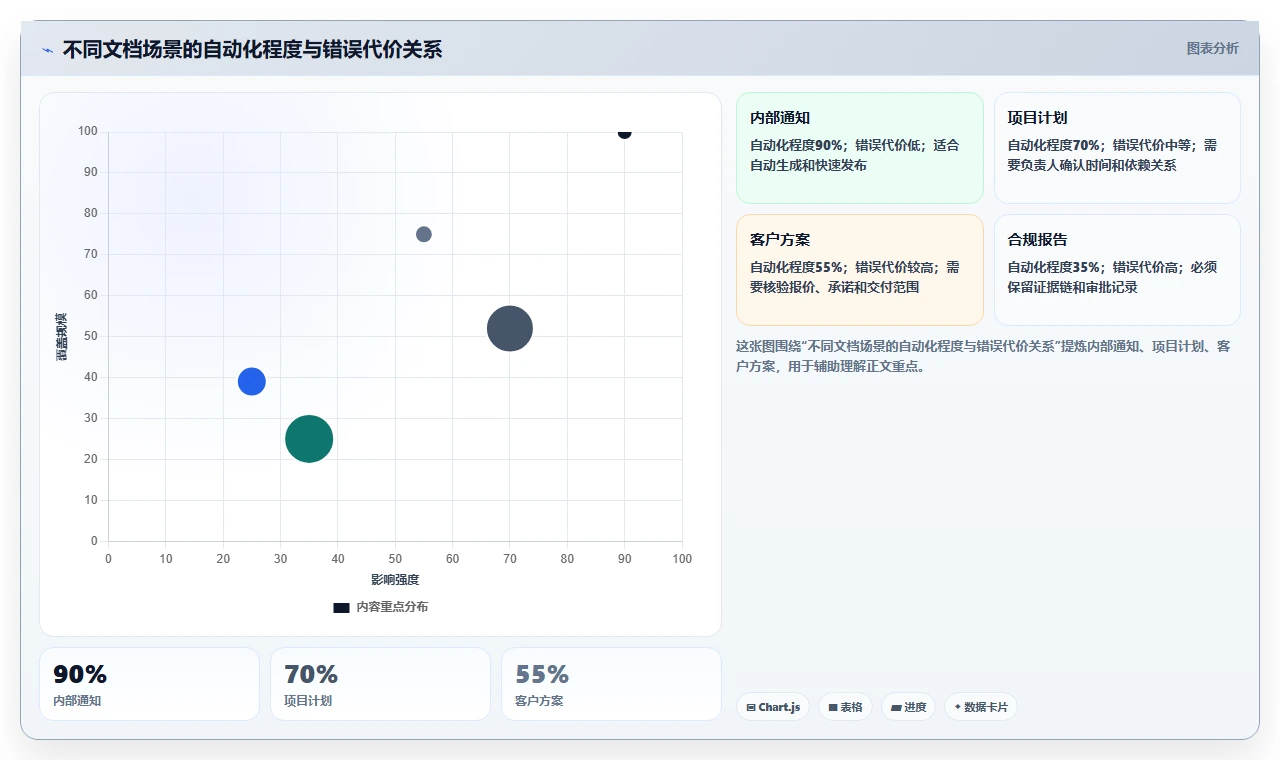The width and height of the screenshot is (1280, 760).
Task: Select the blue bubble on the chart
Action: click(x=252, y=381)
